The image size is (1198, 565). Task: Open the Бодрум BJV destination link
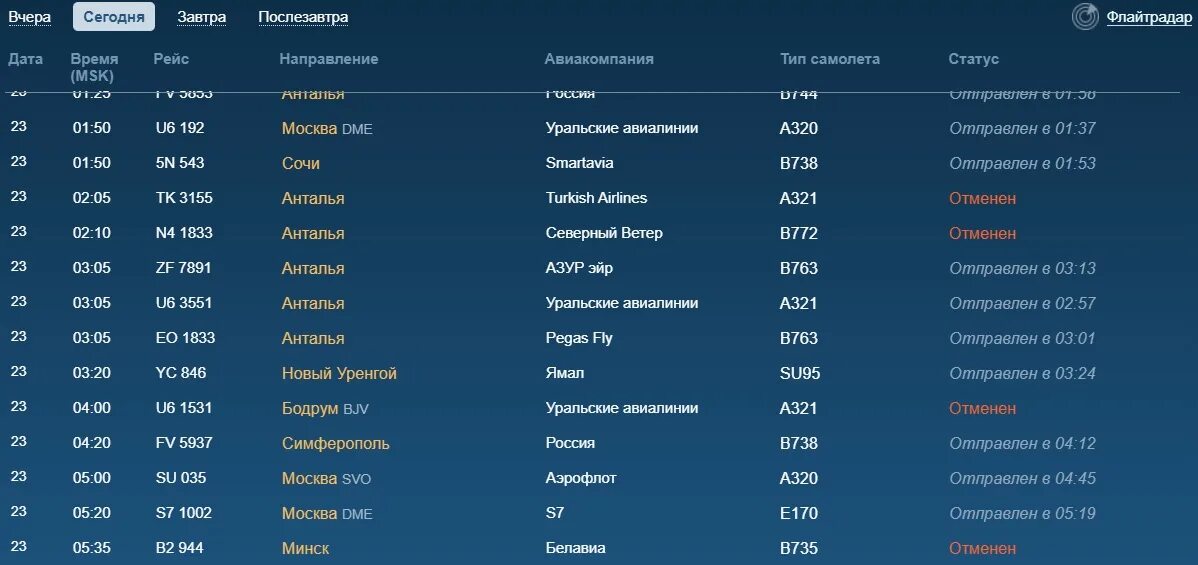coord(325,409)
